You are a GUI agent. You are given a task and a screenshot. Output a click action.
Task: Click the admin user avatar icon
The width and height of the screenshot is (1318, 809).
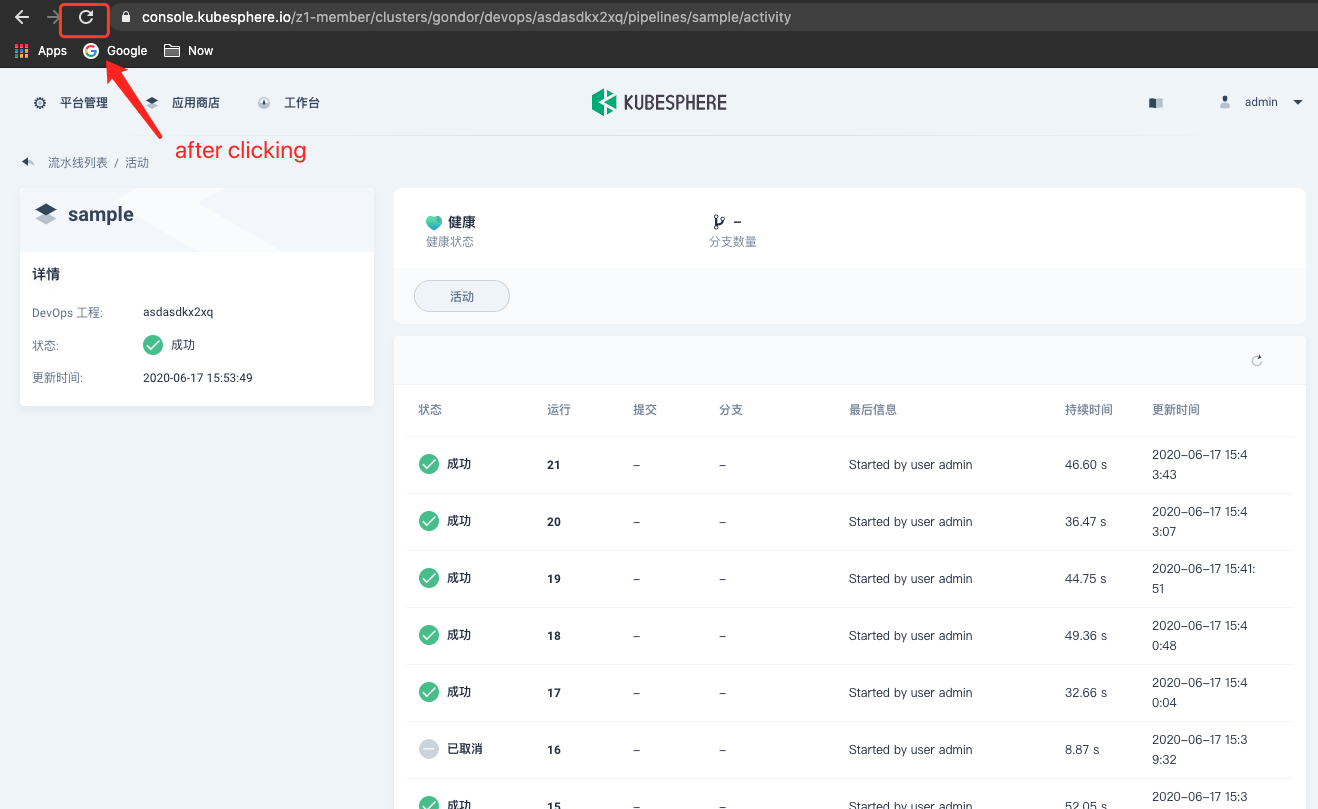pyautogui.click(x=1225, y=102)
